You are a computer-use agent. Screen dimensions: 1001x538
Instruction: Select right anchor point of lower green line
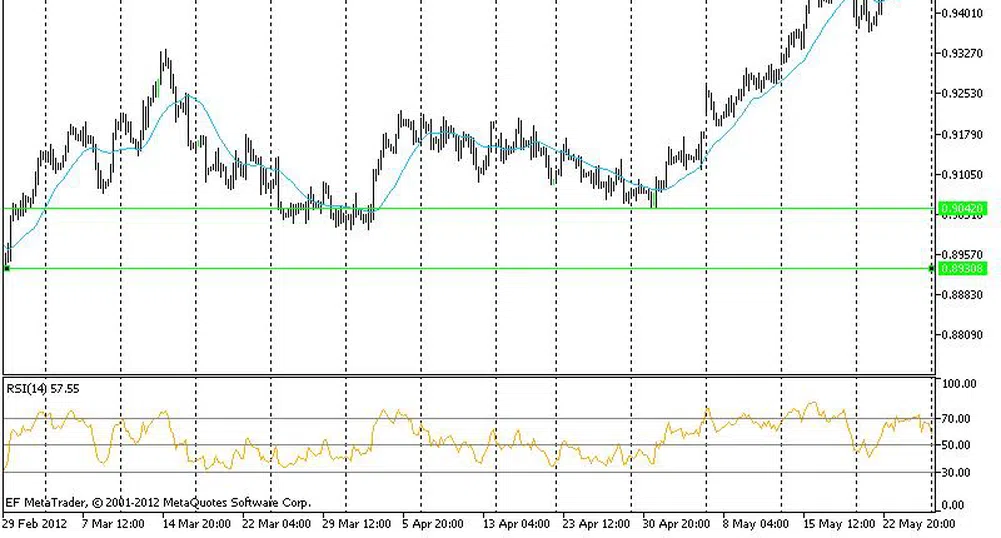point(932,268)
